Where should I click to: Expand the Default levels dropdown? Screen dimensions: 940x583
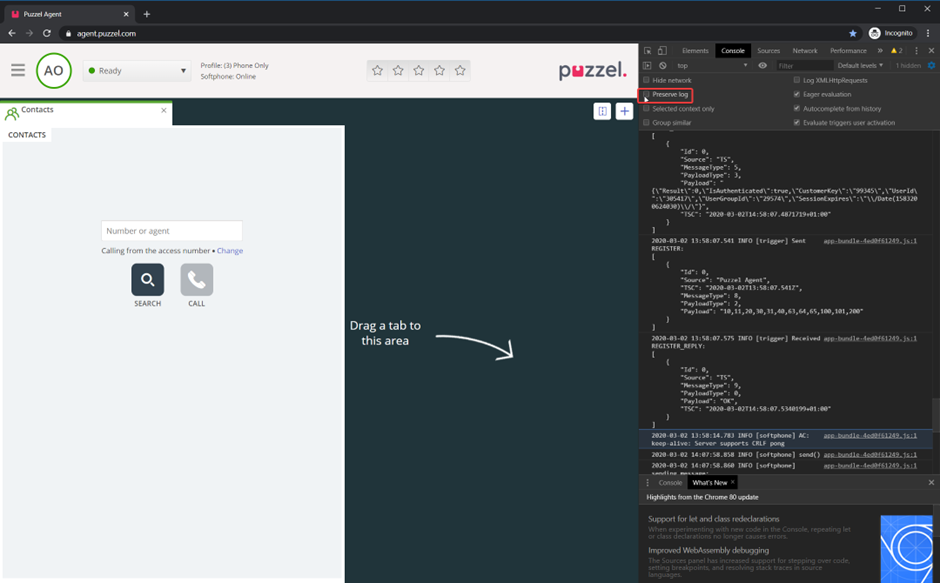[x=860, y=66]
